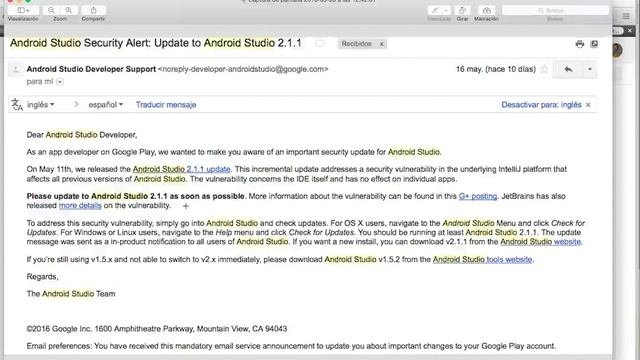Open the Compartir share button
Screen dimensions: 640x360
click(x=93, y=10)
